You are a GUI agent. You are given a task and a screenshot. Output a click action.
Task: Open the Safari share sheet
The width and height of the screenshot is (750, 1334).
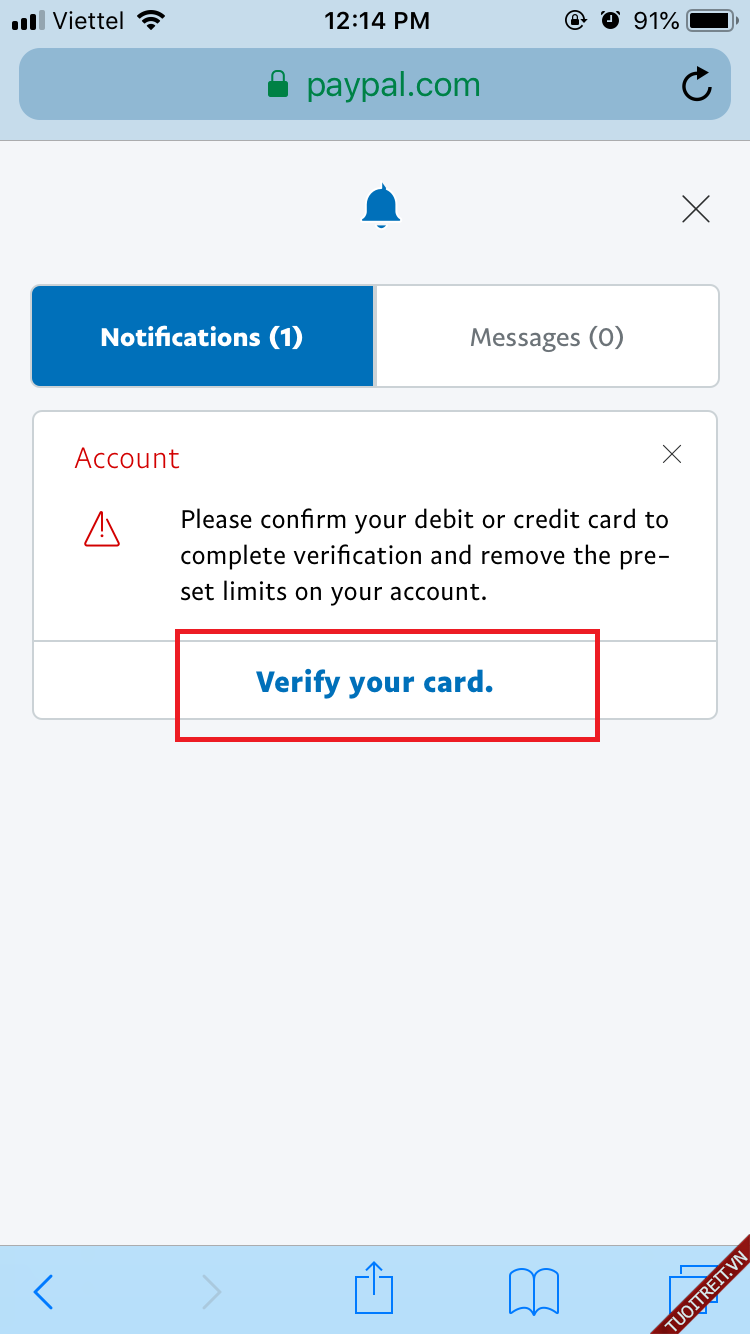coord(375,1288)
